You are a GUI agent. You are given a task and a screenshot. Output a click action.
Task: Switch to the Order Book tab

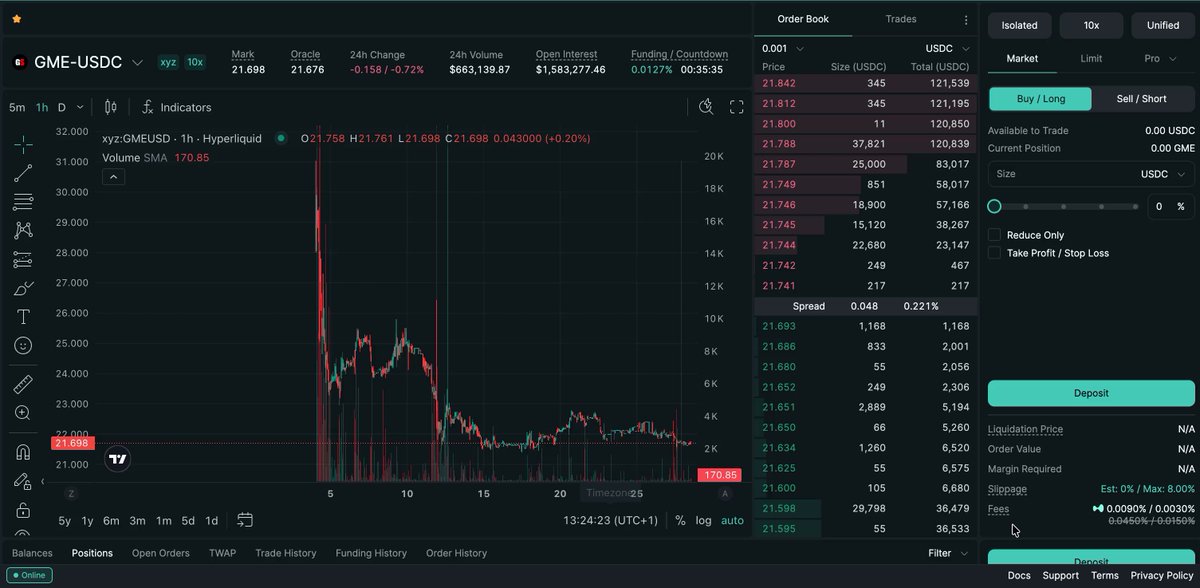pyautogui.click(x=803, y=19)
